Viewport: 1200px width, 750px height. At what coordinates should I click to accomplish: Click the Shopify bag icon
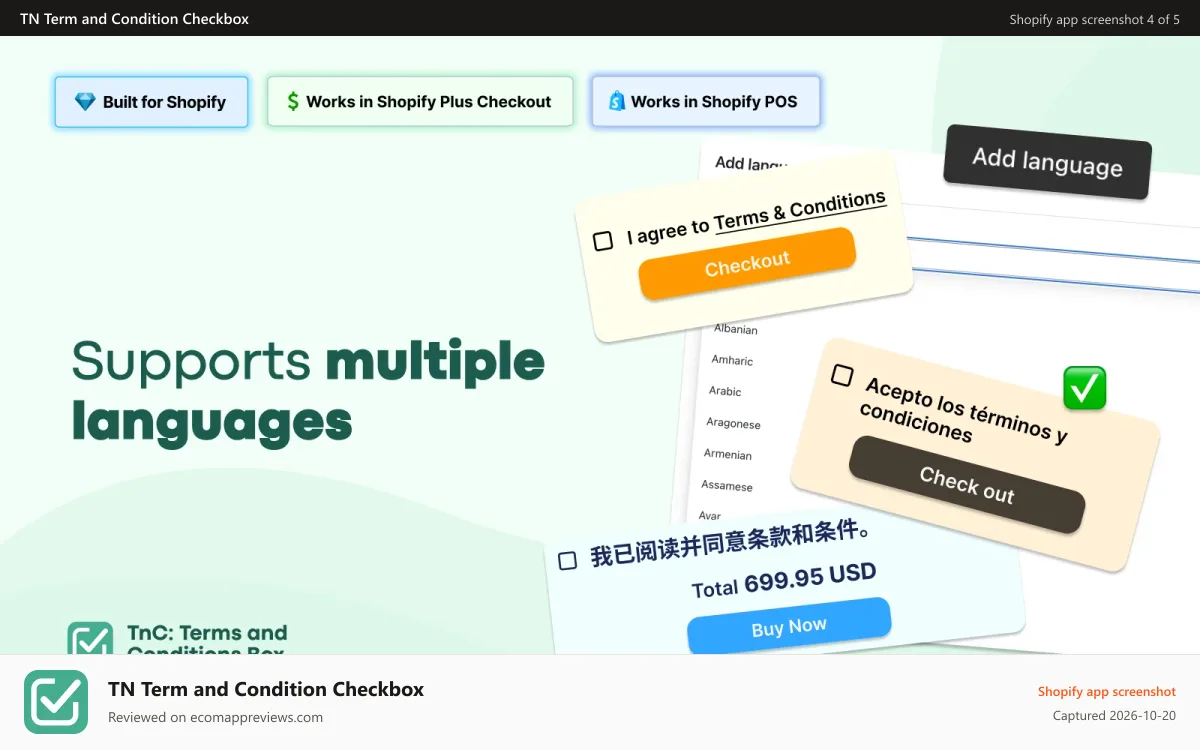click(617, 102)
